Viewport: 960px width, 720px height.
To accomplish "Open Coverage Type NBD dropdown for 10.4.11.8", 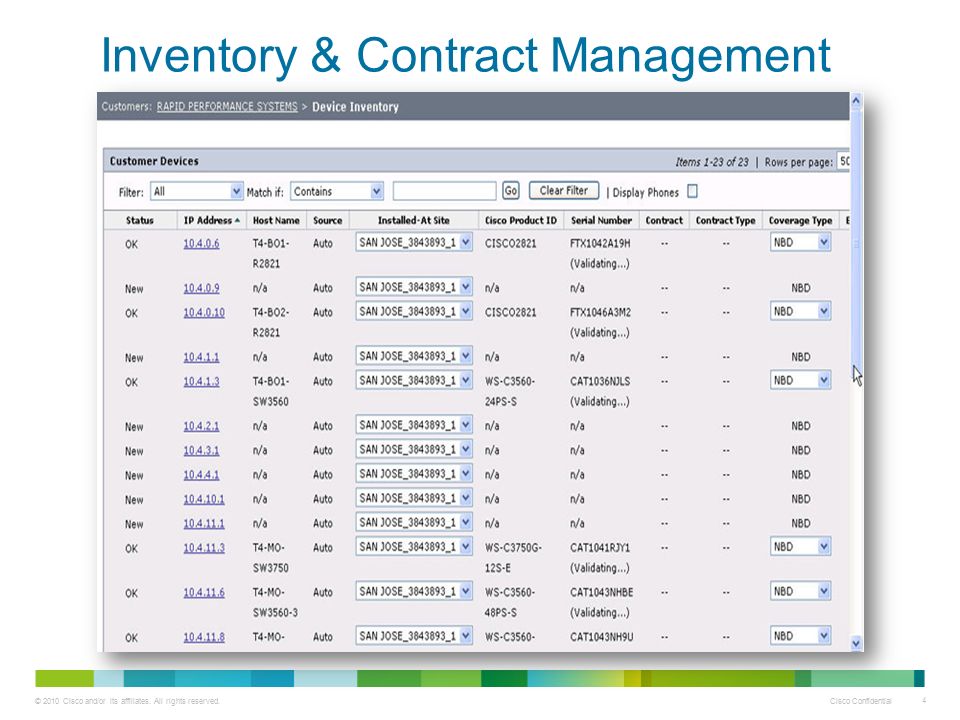I will tap(800, 636).
